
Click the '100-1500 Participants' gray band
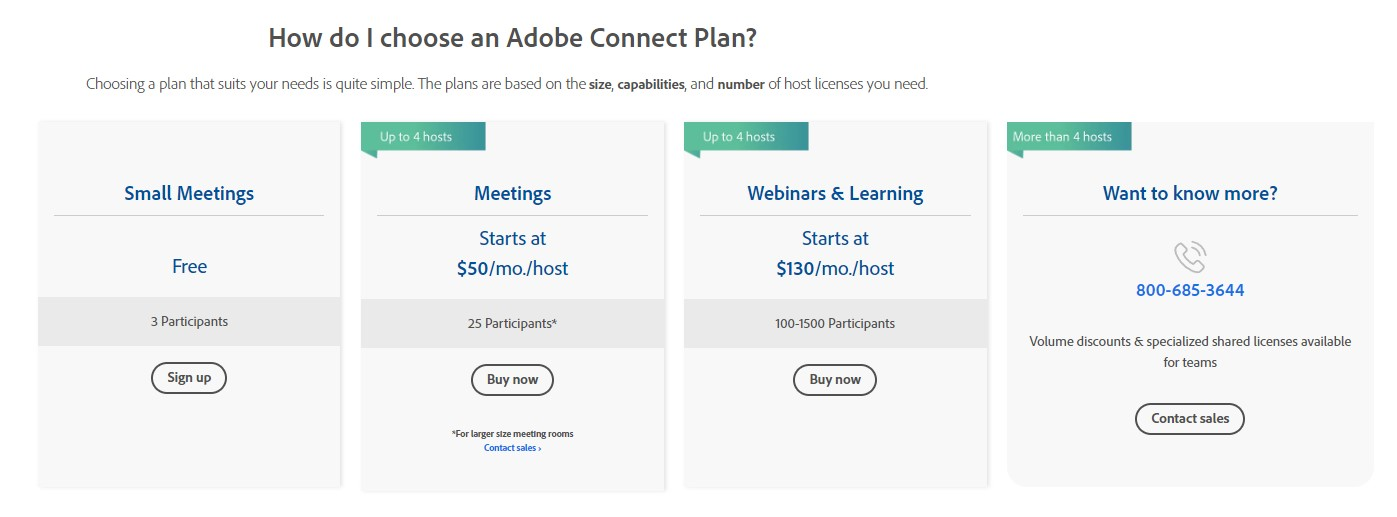tap(835, 324)
